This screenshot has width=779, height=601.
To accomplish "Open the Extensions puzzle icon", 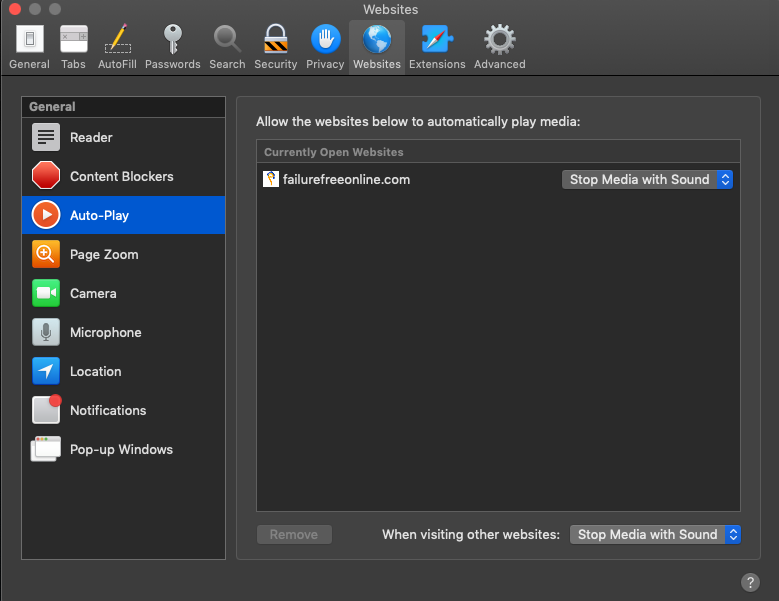I will [437, 39].
